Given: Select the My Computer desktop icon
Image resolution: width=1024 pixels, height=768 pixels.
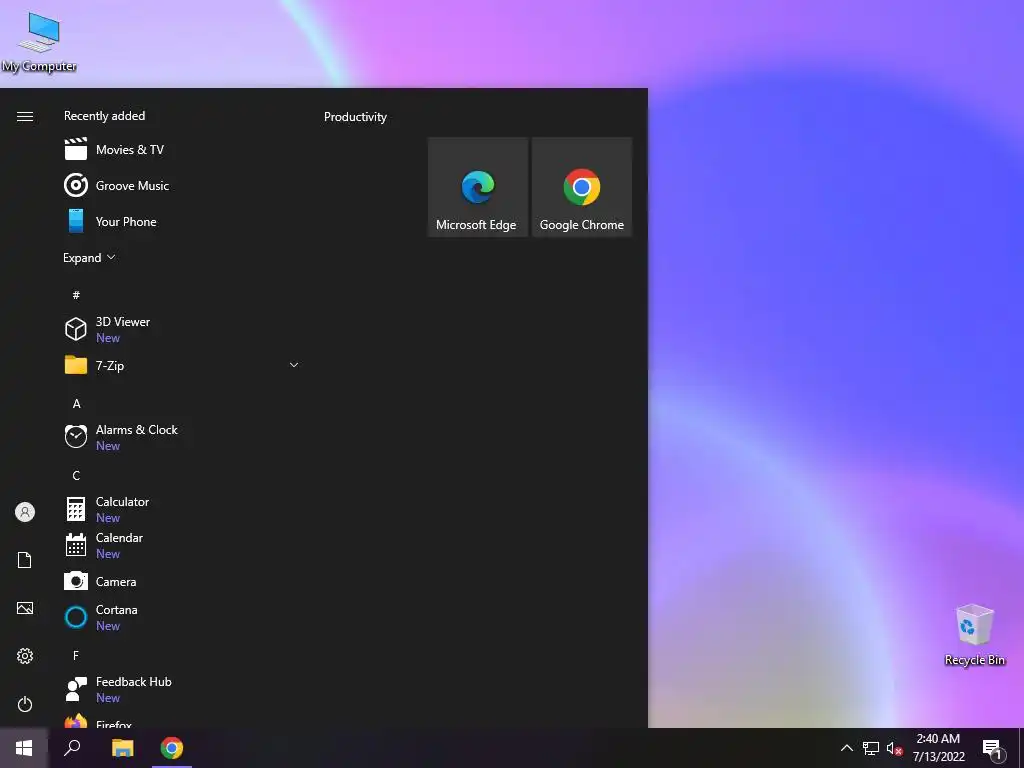Looking at the screenshot, I should point(39,40).
